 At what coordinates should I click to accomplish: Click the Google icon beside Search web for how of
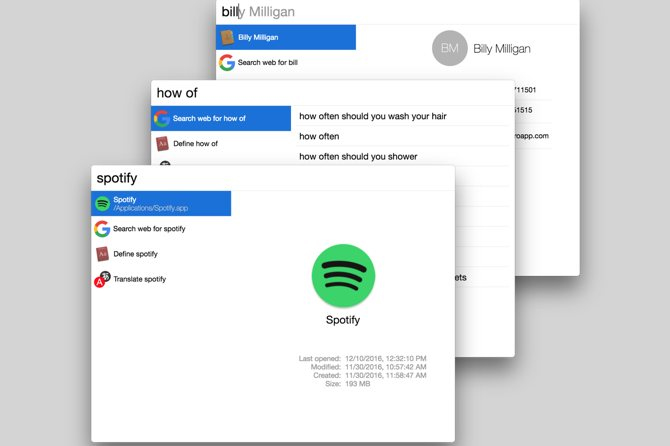point(162,118)
